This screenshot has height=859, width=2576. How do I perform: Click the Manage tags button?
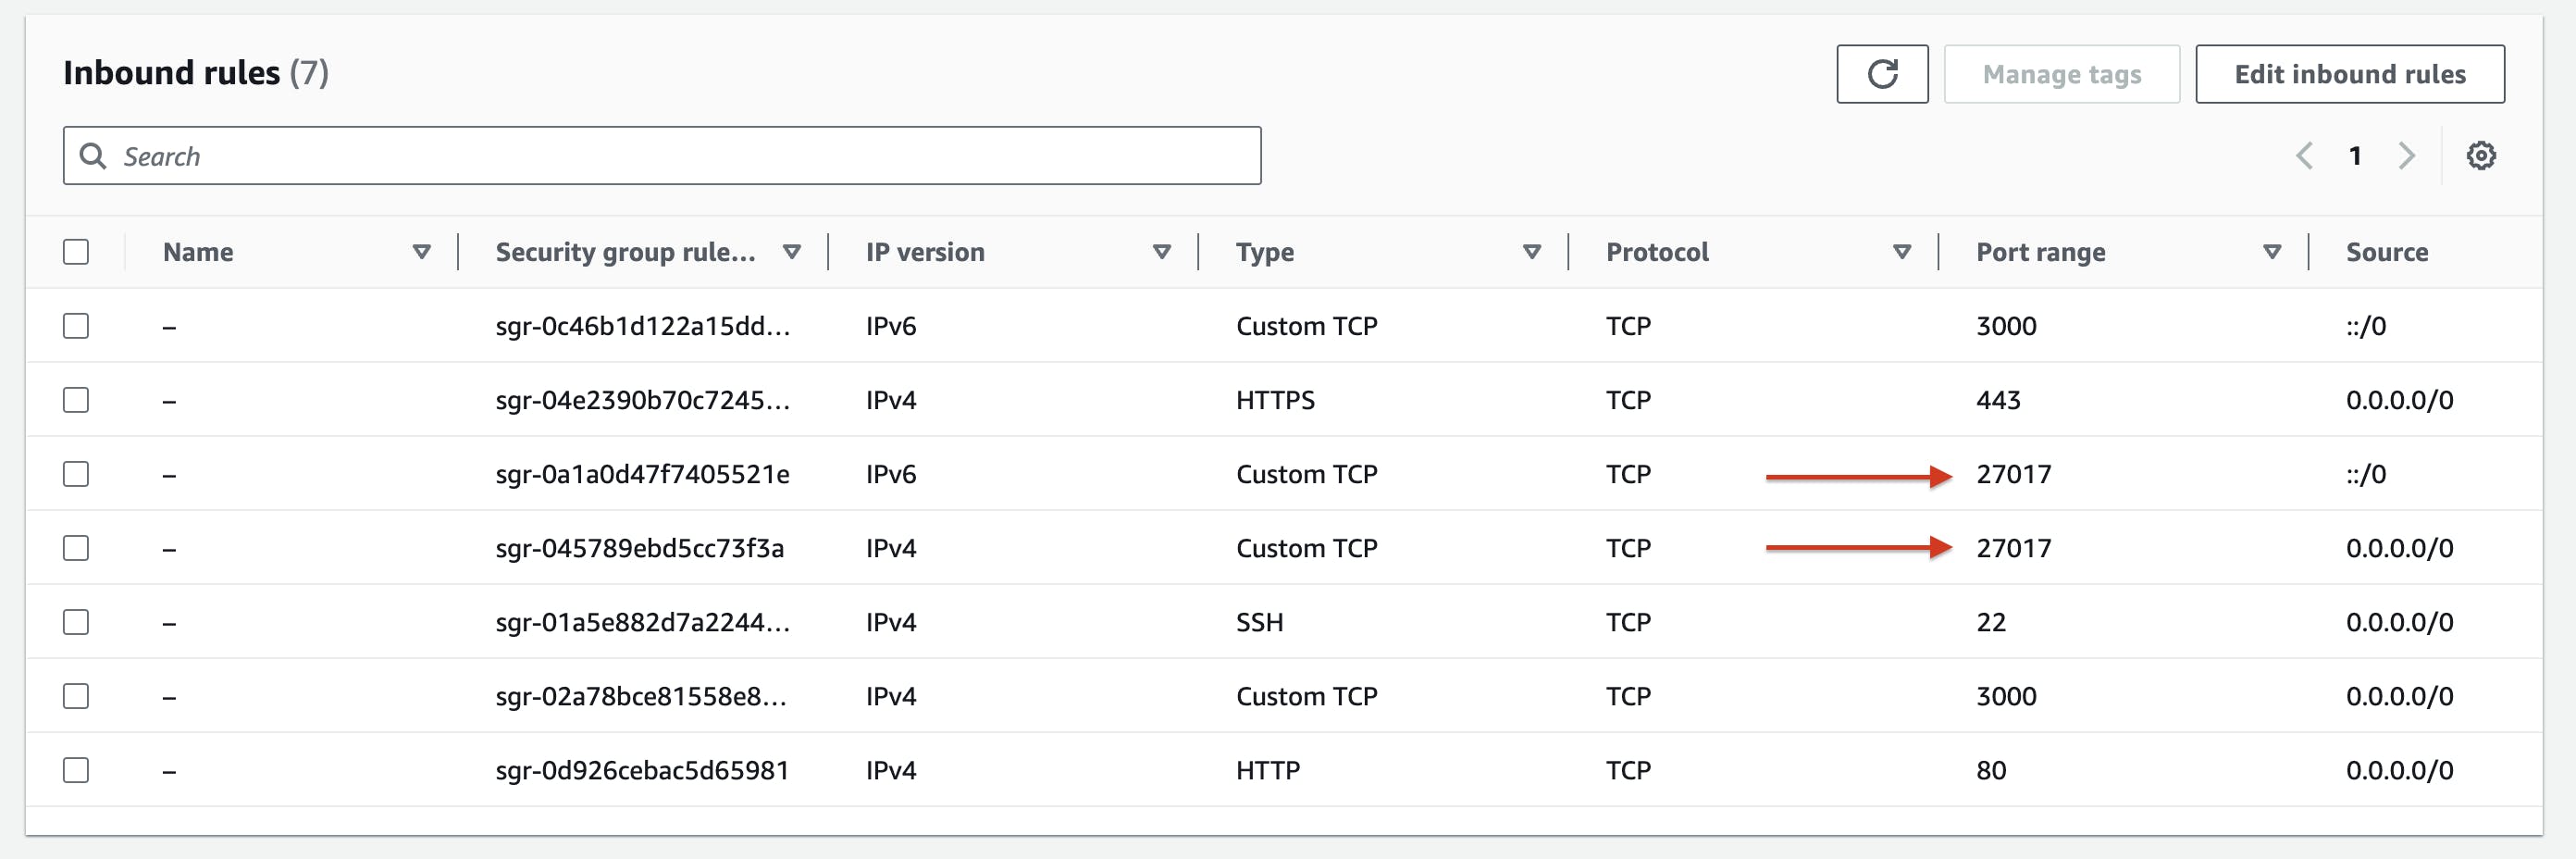2061,74
